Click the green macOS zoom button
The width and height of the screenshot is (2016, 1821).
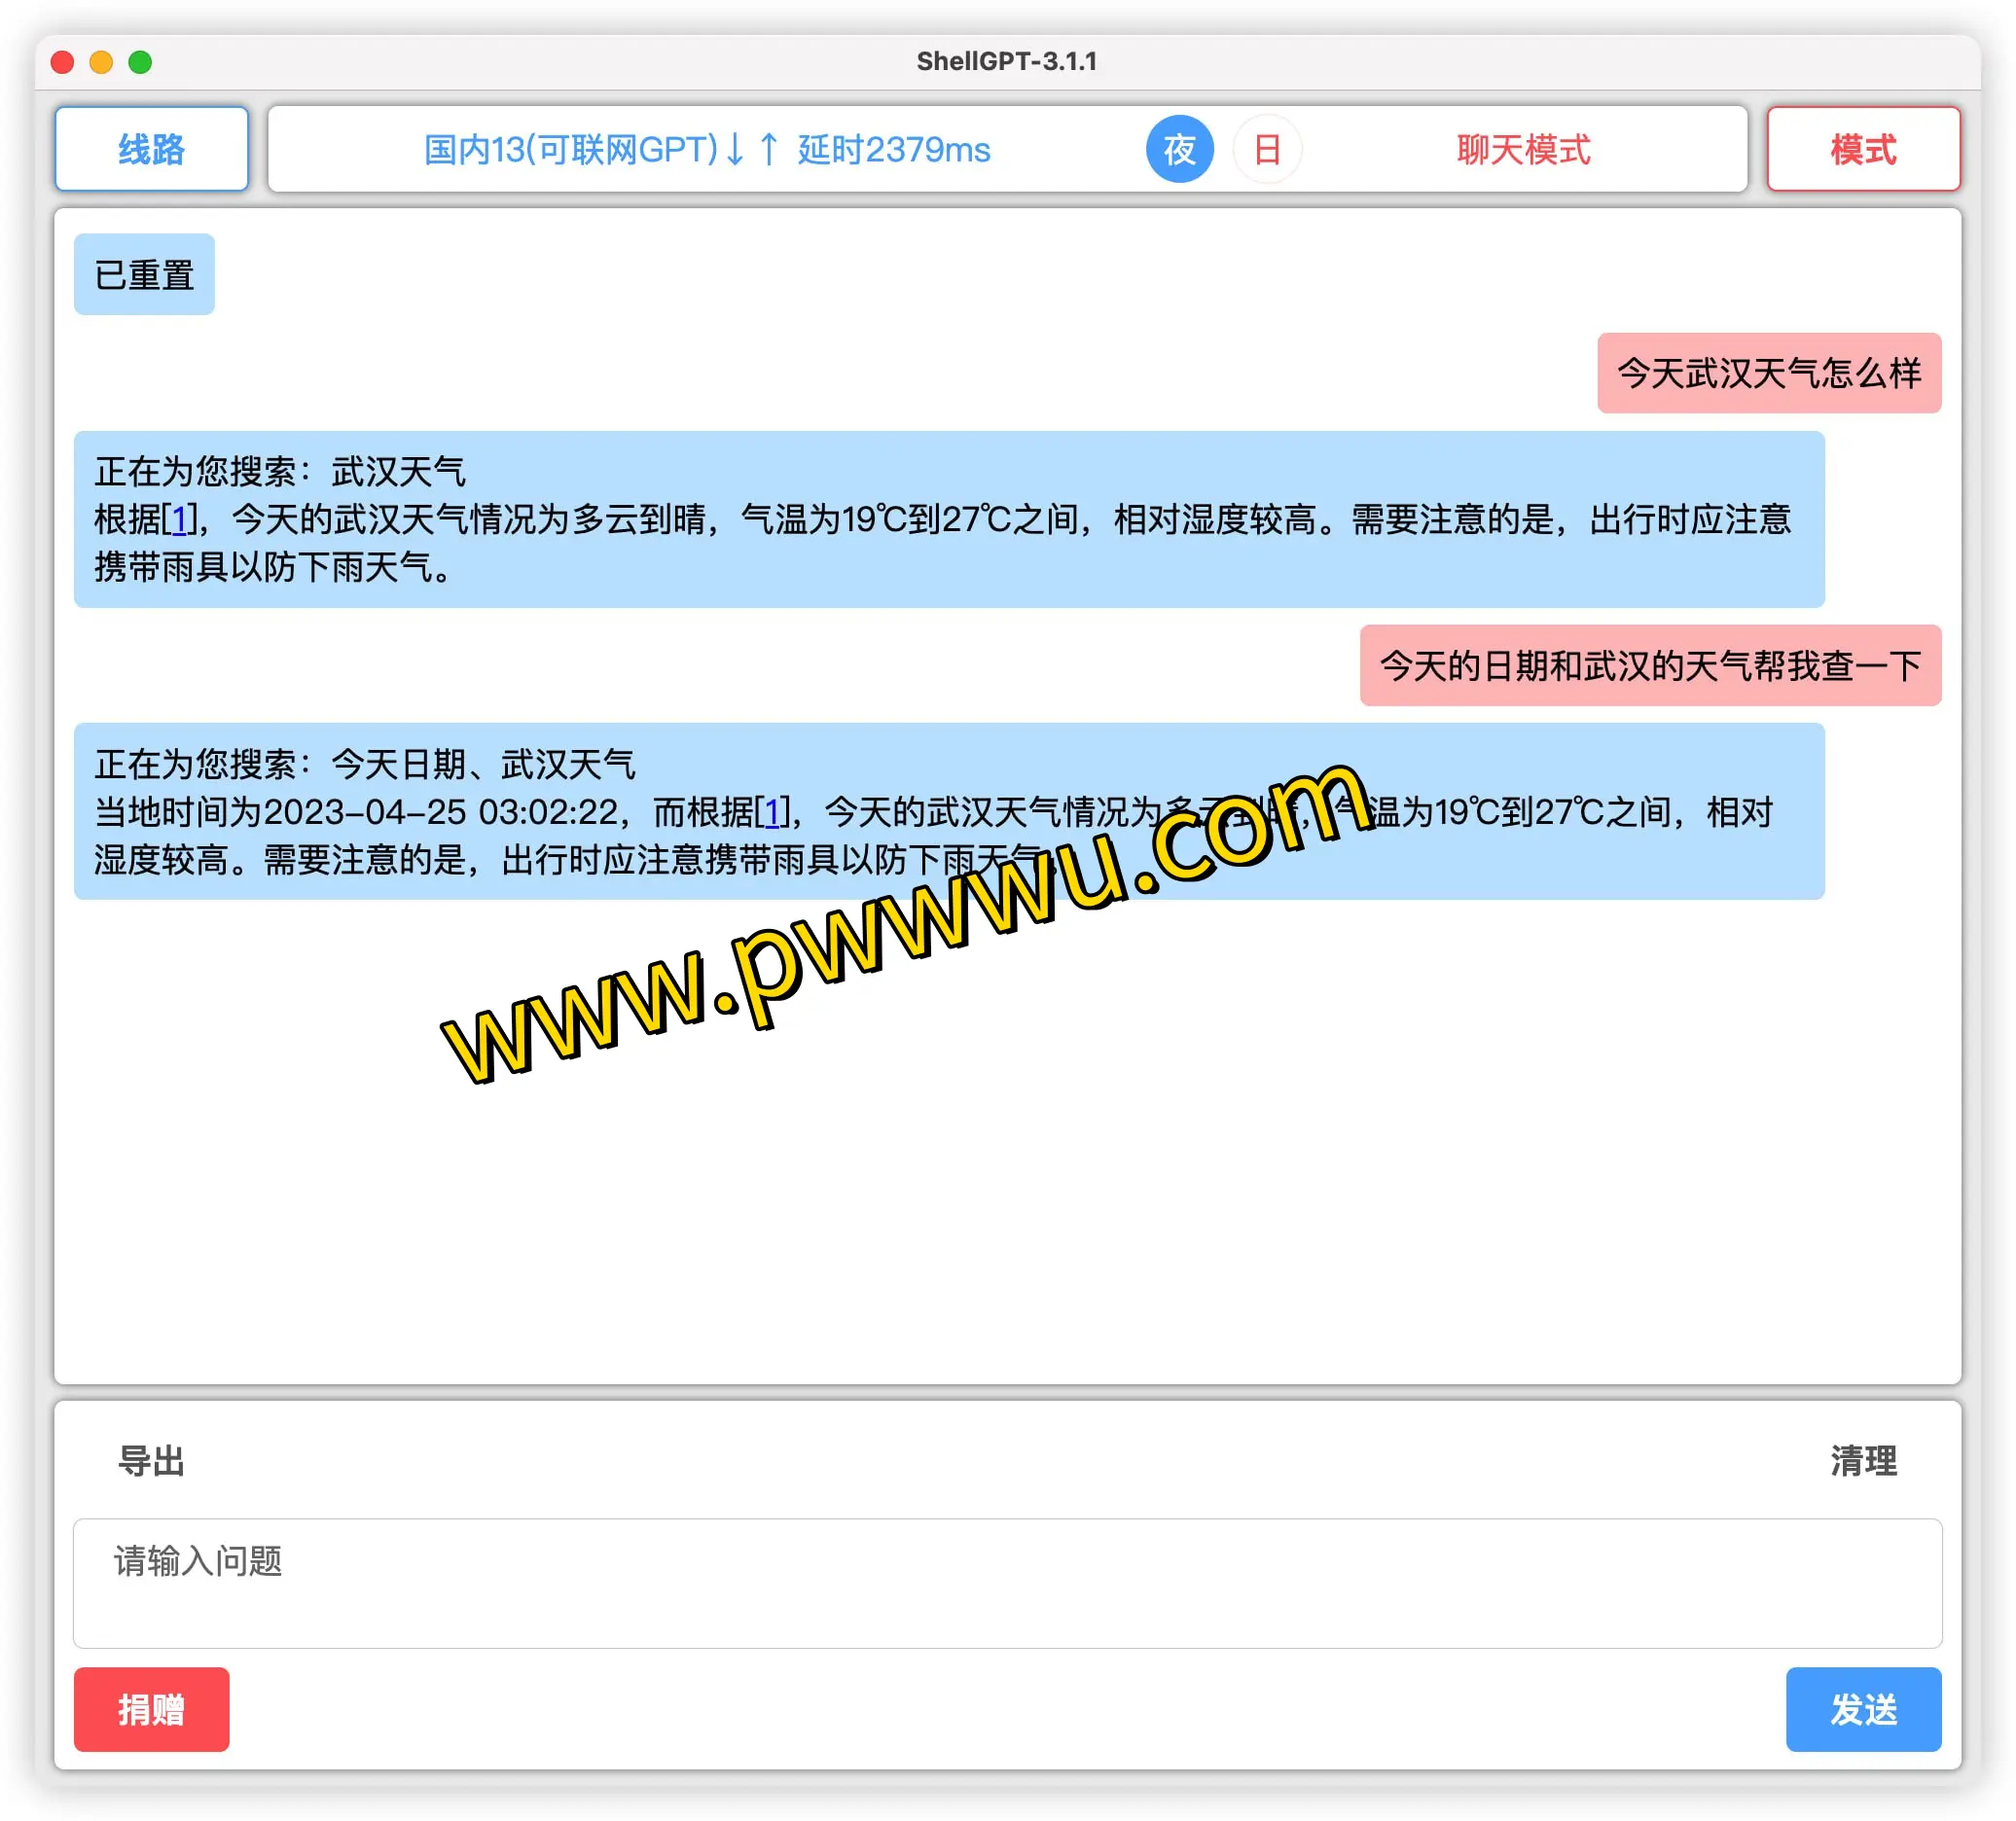140,62
